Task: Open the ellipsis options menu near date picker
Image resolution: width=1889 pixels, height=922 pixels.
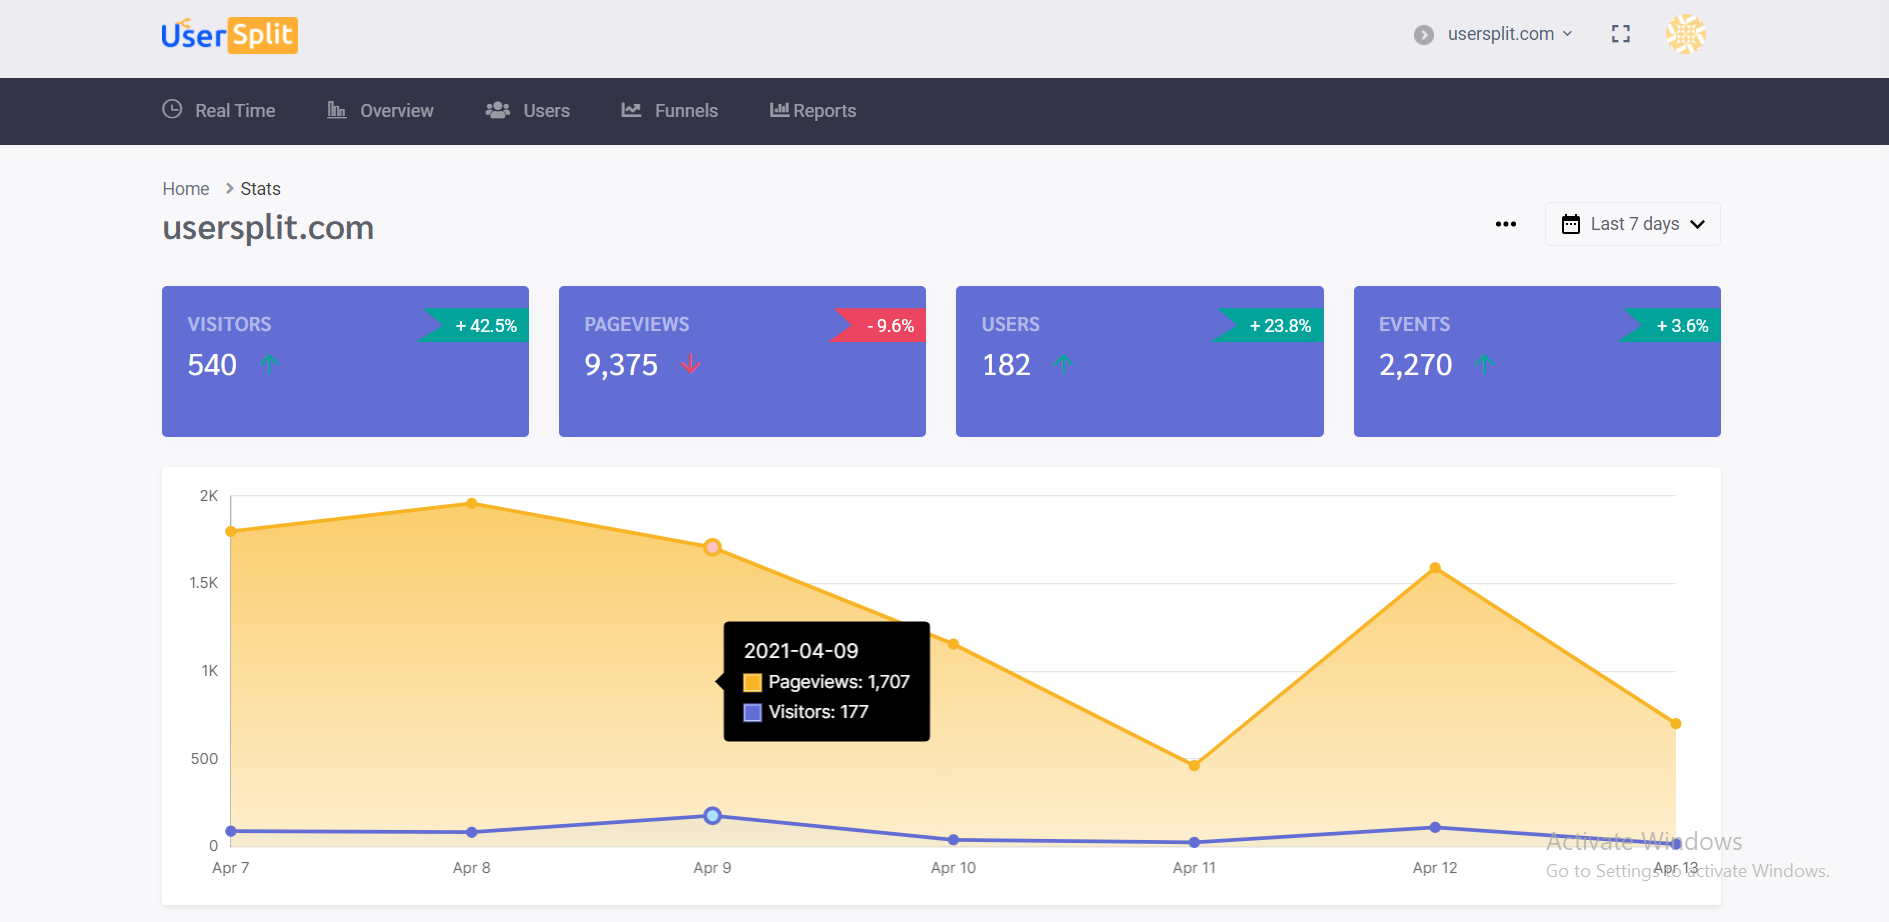Action: coord(1505,224)
